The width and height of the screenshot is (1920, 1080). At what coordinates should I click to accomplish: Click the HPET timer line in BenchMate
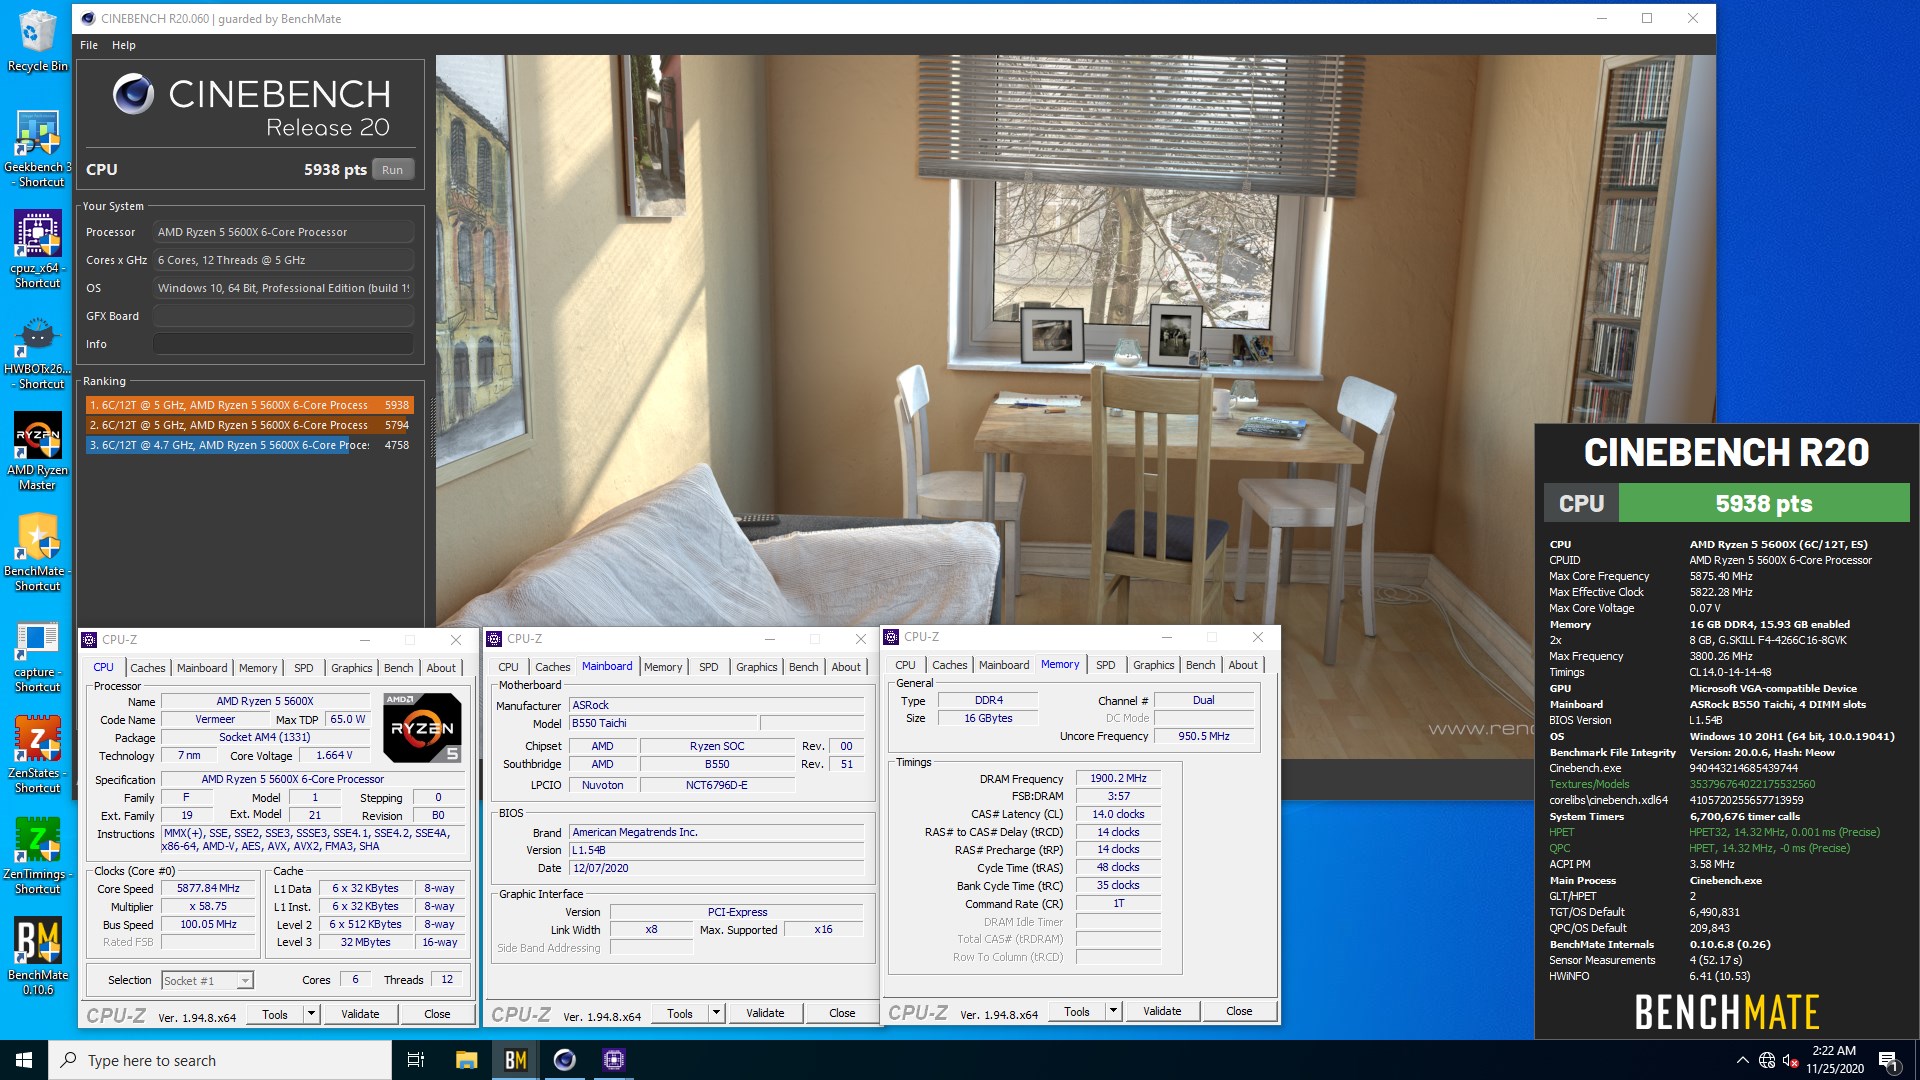(1714, 832)
